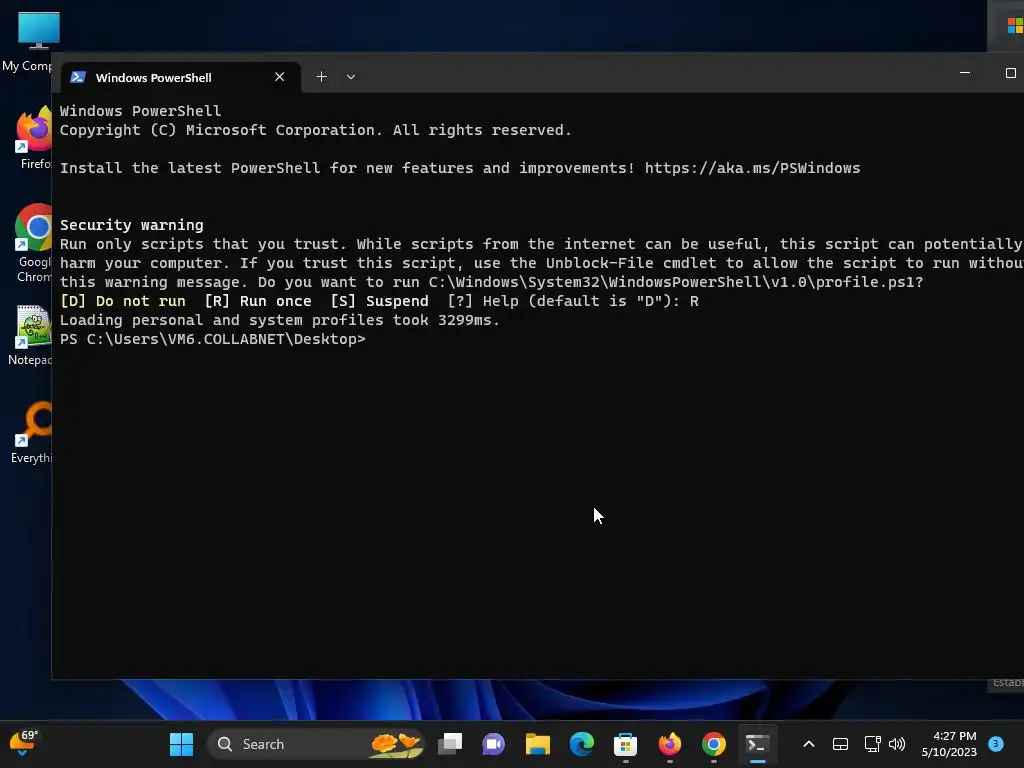The width and height of the screenshot is (1024, 768).
Task: Minimize the Windows Terminal window
Action: click(965, 72)
